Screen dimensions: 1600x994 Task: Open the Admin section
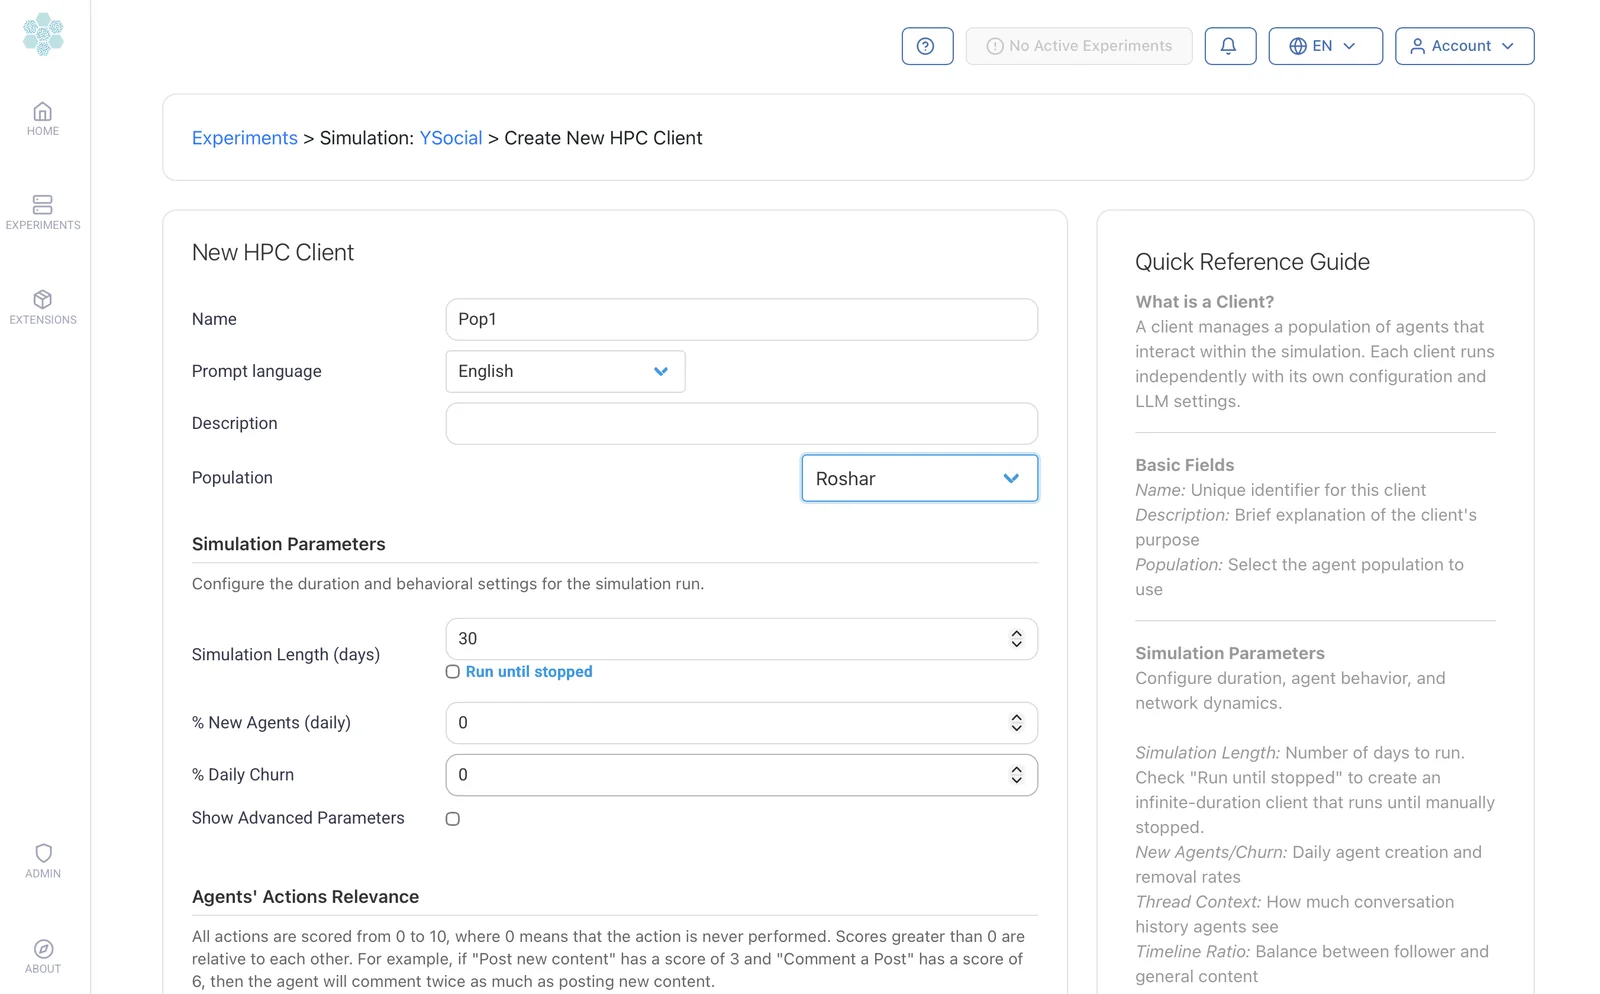click(x=43, y=861)
